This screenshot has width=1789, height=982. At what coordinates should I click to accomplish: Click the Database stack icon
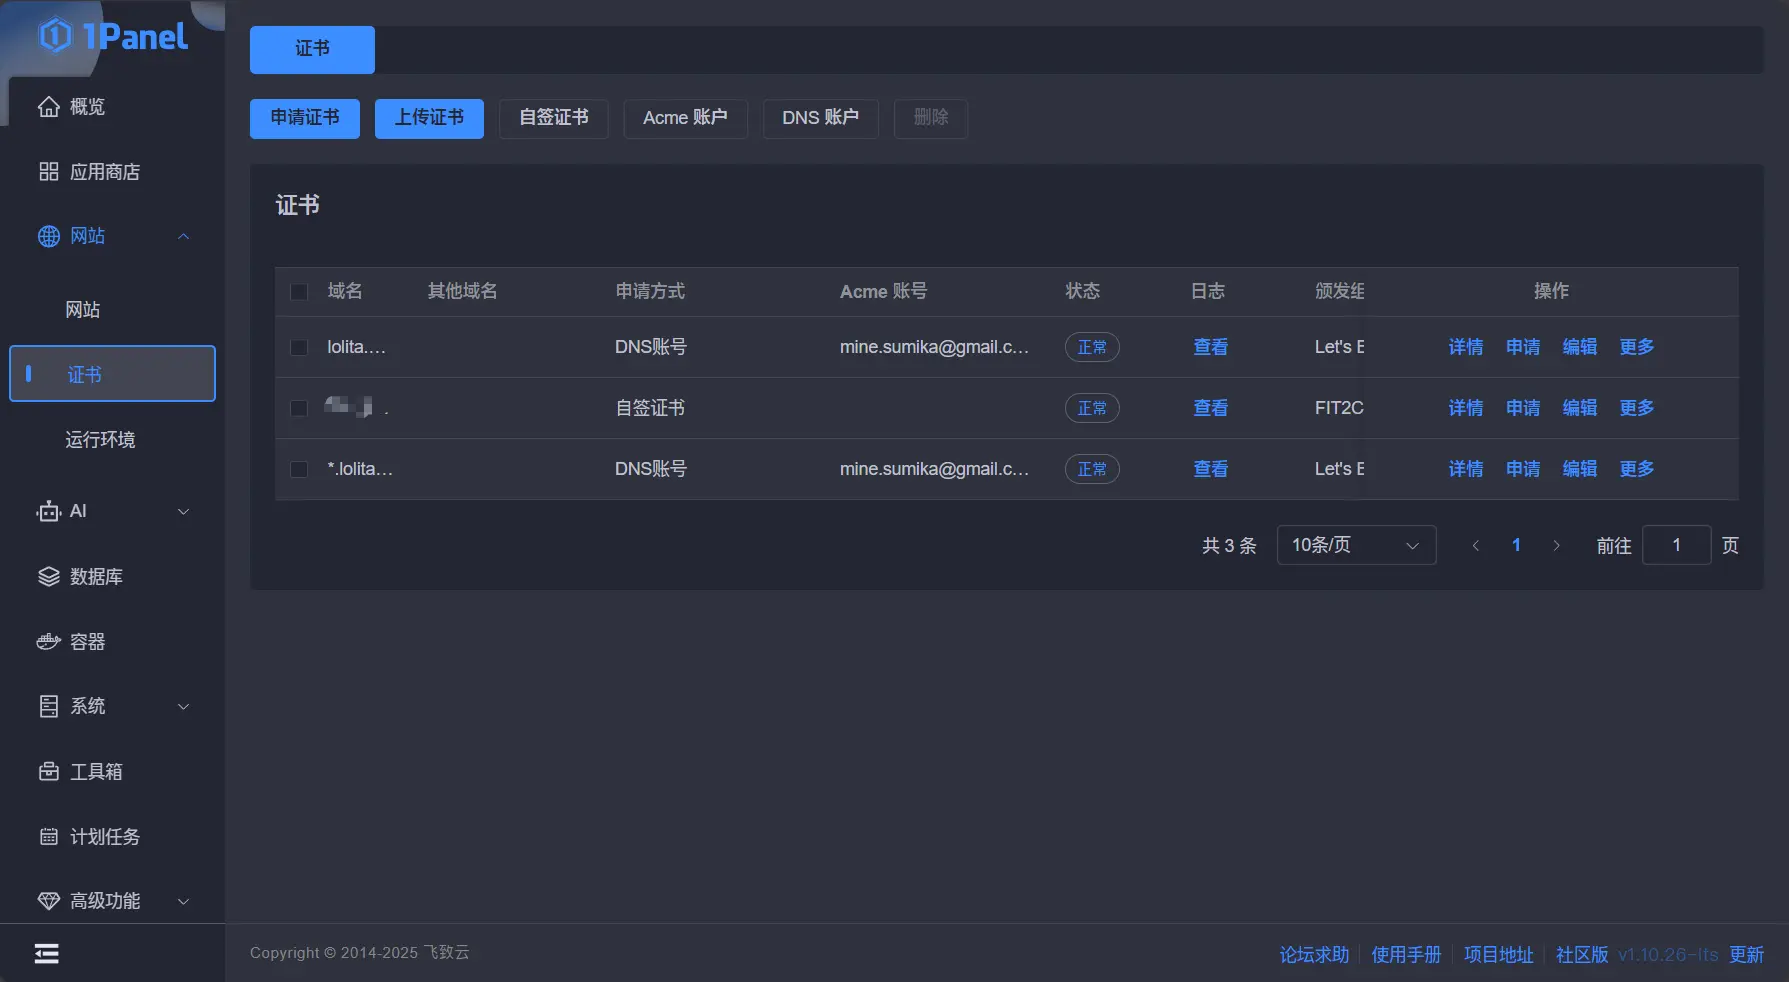(x=48, y=577)
